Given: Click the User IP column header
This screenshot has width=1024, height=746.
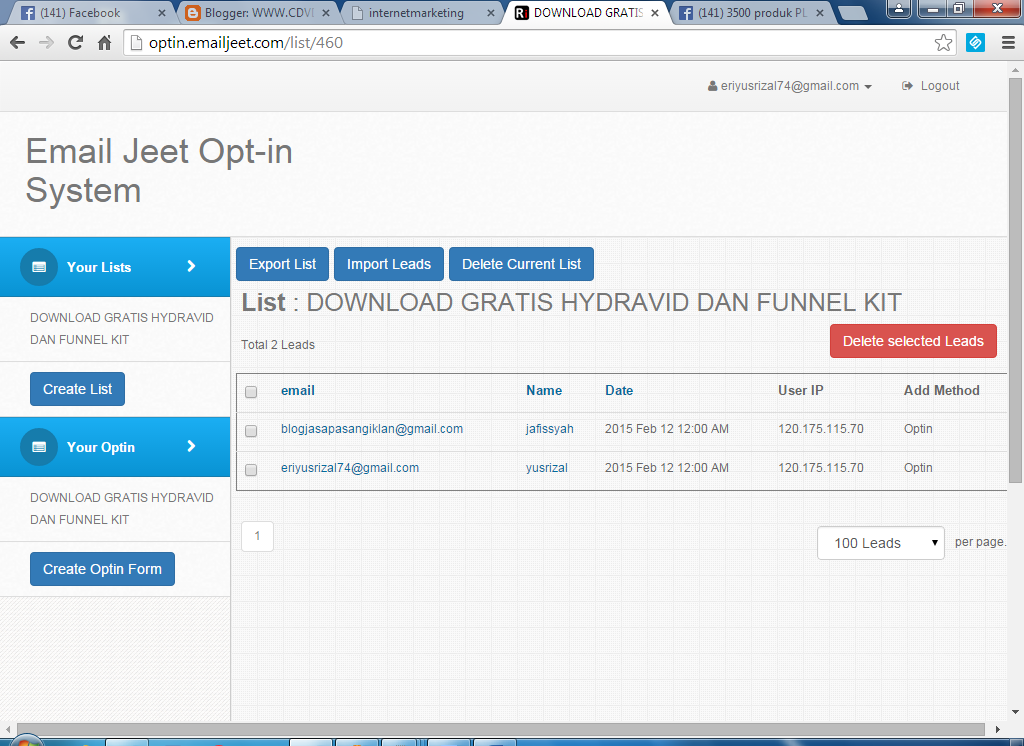Looking at the screenshot, I should point(801,390).
